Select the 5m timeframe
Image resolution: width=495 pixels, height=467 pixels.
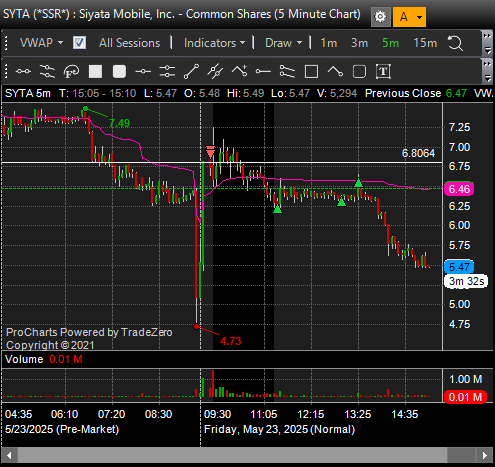pyautogui.click(x=390, y=43)
